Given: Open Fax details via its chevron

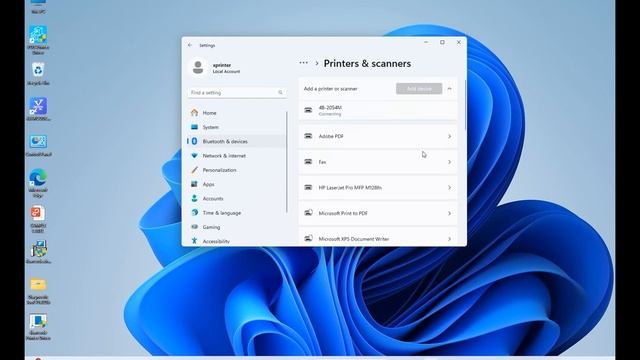Looking at the screenshot, I should [449, 162].
